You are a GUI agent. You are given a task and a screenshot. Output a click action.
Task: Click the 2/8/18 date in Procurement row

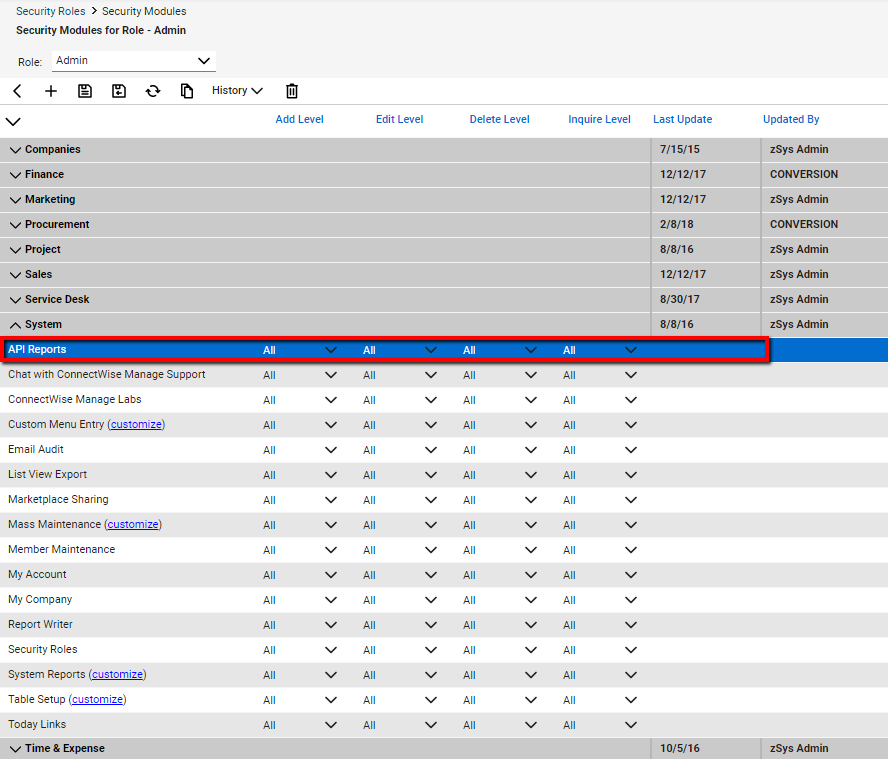677,224
